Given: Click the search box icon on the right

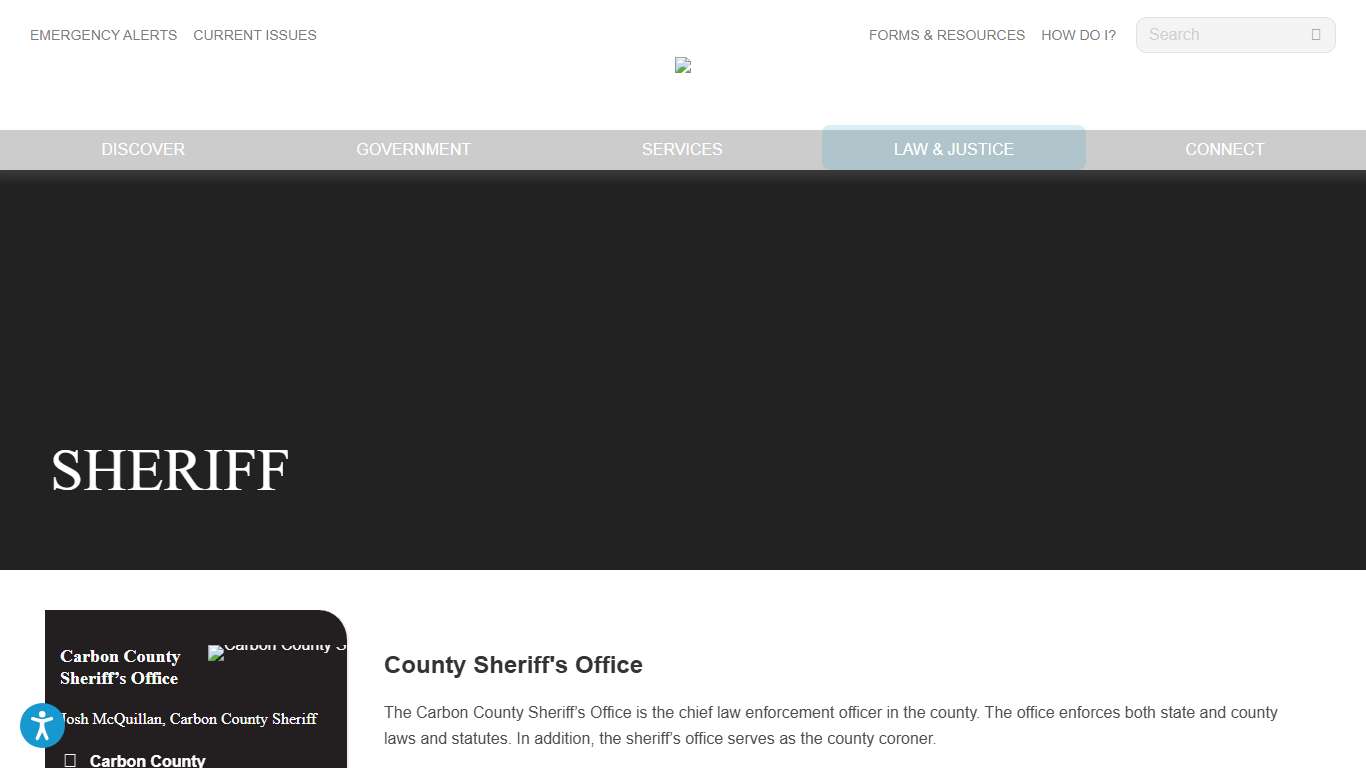Looking at the screenshot, I should point(1315,34).
